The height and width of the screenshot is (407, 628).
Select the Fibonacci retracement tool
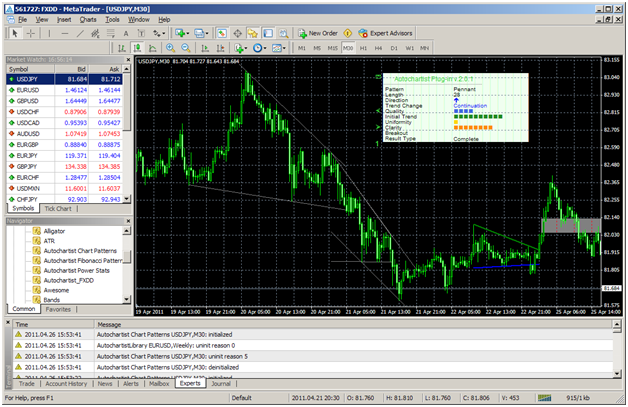111,33
